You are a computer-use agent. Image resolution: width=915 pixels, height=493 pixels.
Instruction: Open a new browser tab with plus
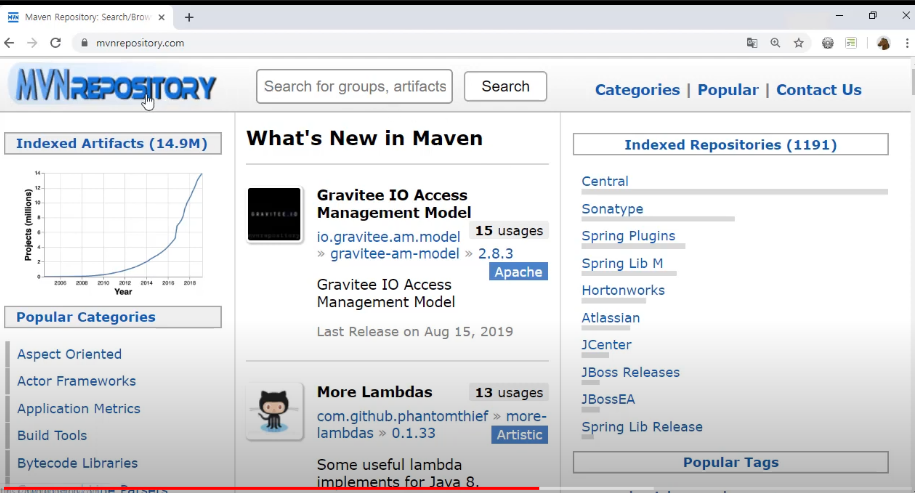[189, 18]
